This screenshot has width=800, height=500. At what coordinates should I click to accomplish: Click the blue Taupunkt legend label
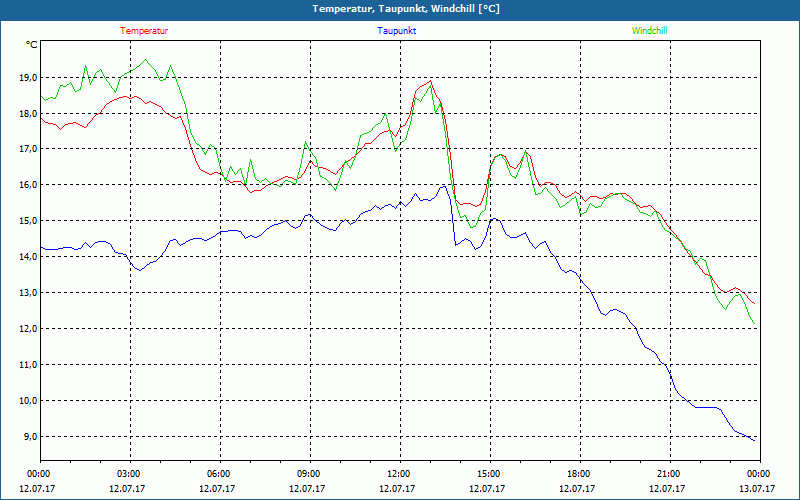point(396,31)
